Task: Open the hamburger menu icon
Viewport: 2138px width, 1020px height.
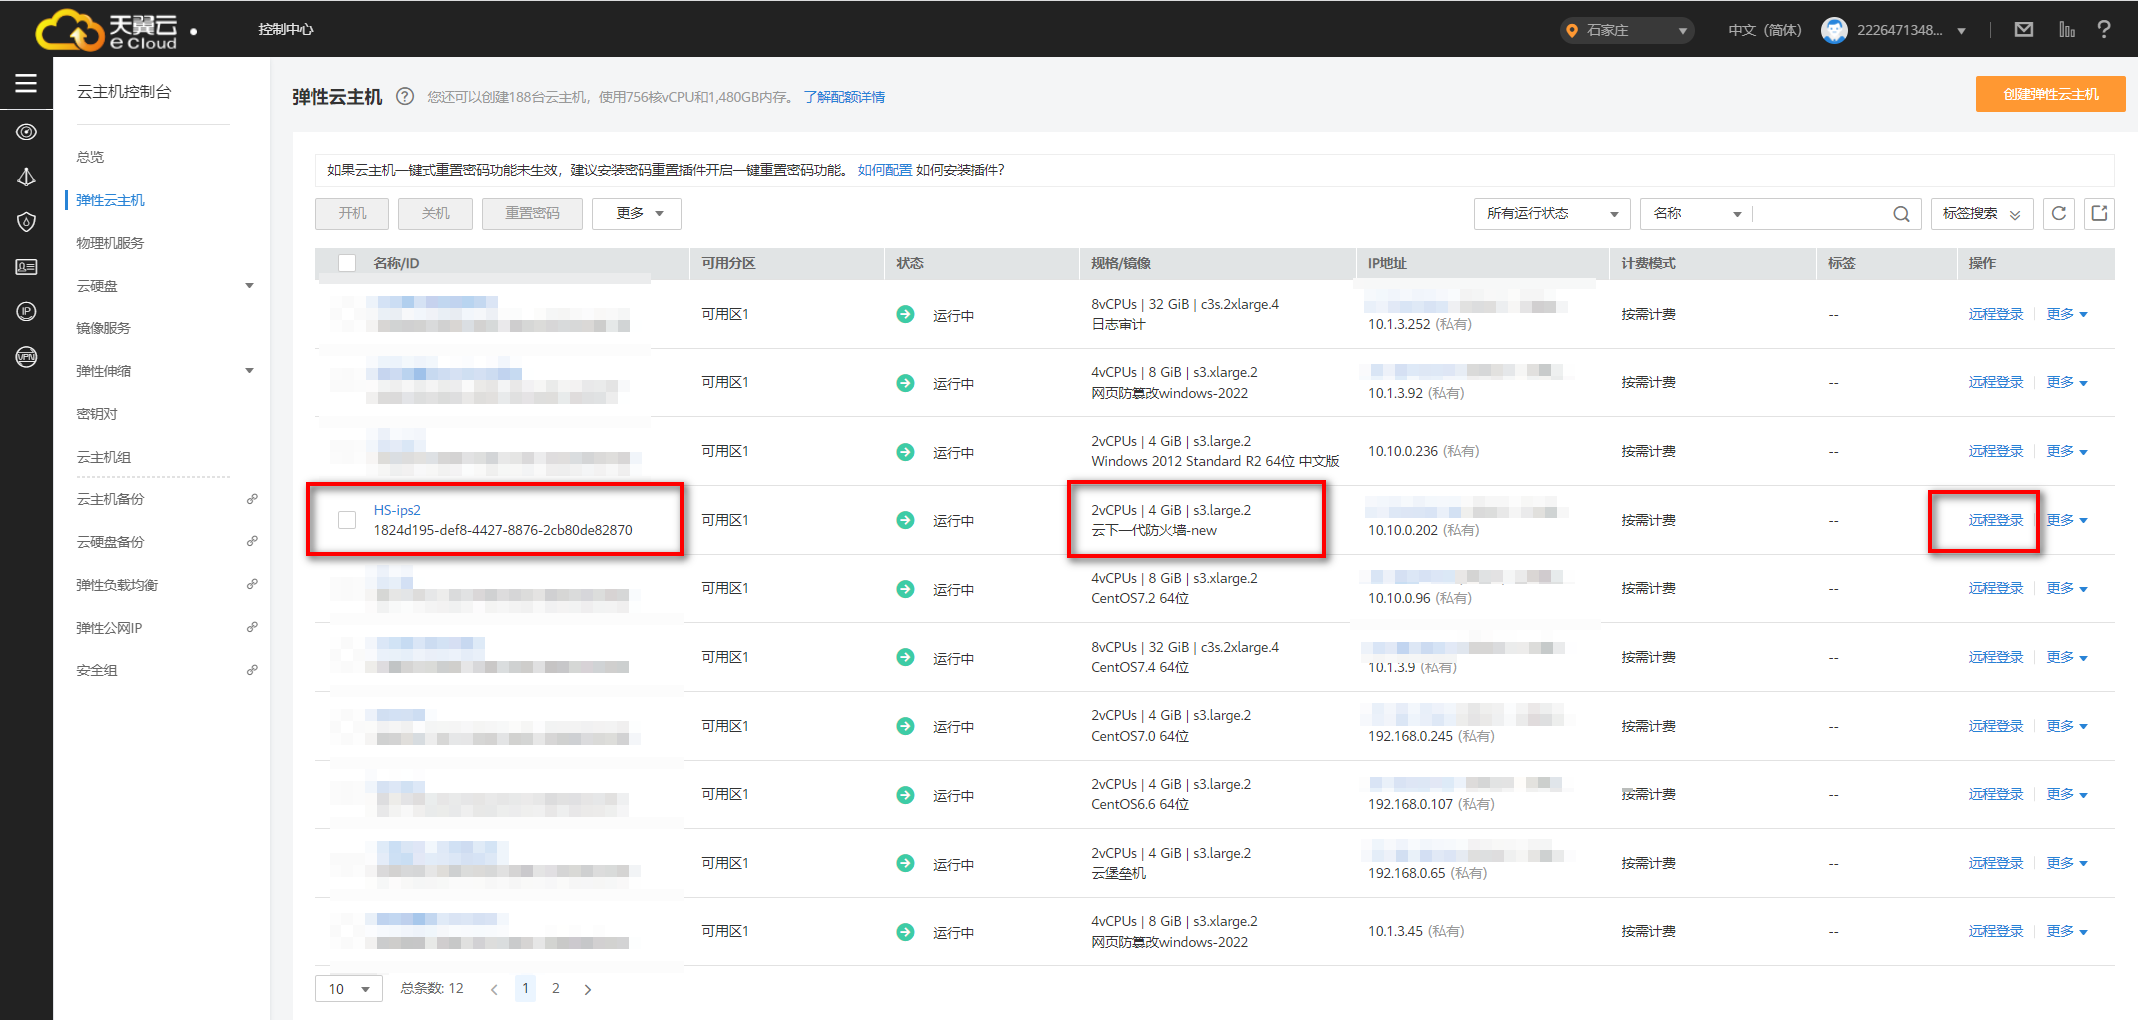Action: (x=26, y=84)
